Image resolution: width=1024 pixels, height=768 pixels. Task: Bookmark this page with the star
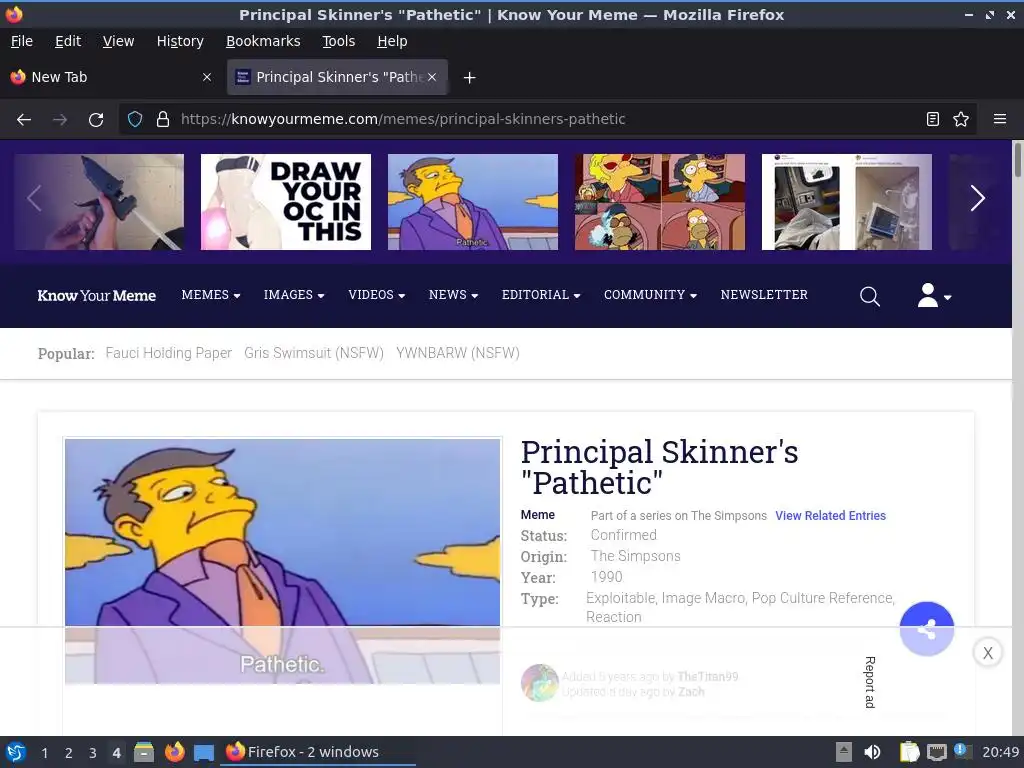[x=961, y=119]
